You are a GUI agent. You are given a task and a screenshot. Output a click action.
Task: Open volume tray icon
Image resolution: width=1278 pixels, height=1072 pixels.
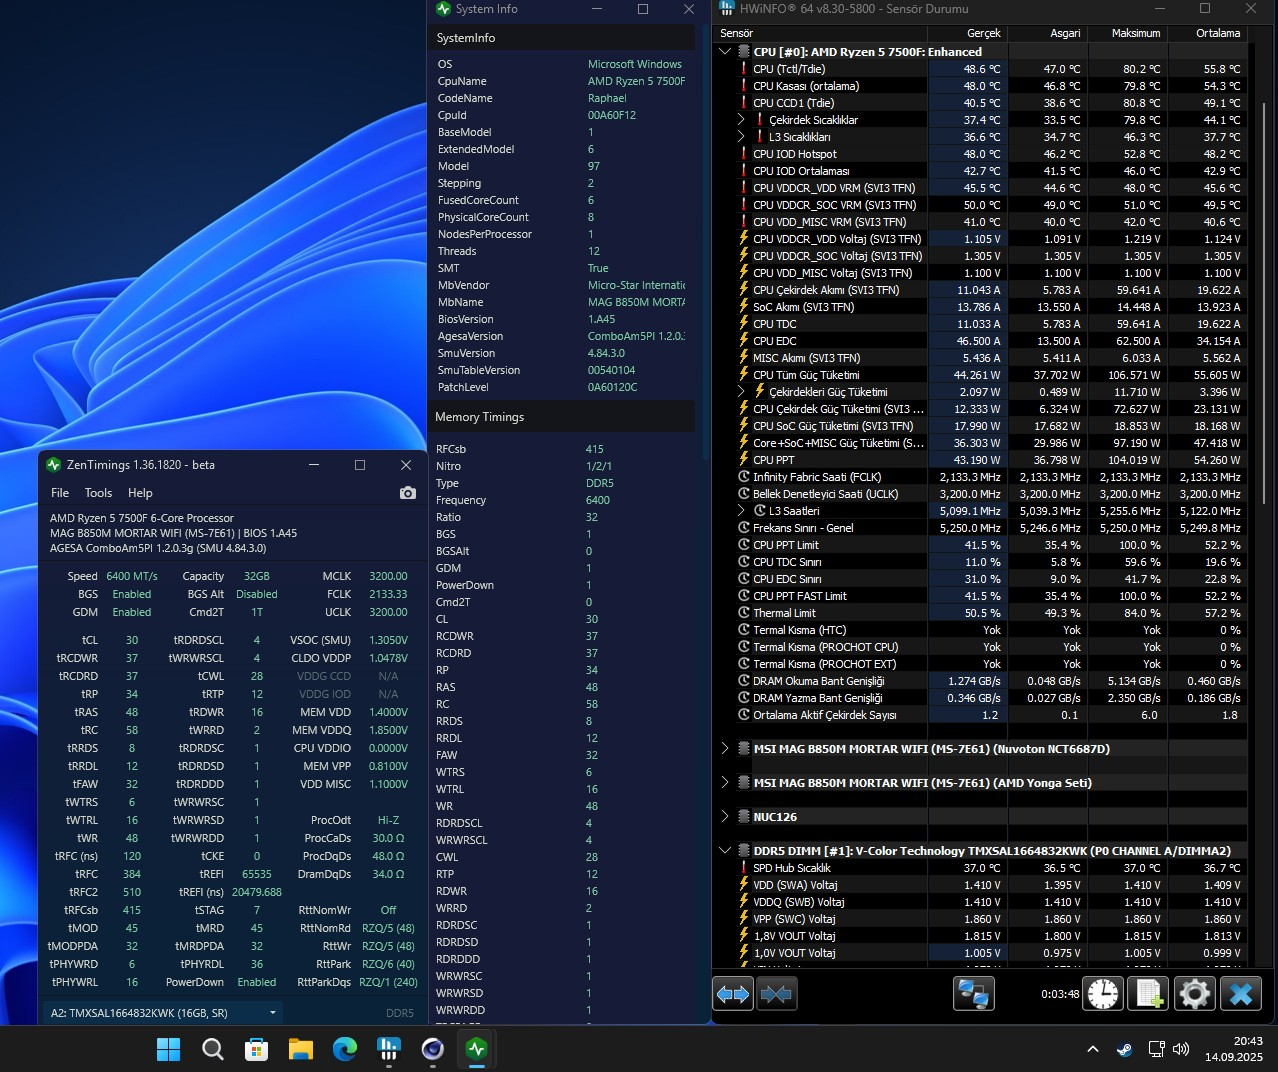[x=1181, y=1050]
